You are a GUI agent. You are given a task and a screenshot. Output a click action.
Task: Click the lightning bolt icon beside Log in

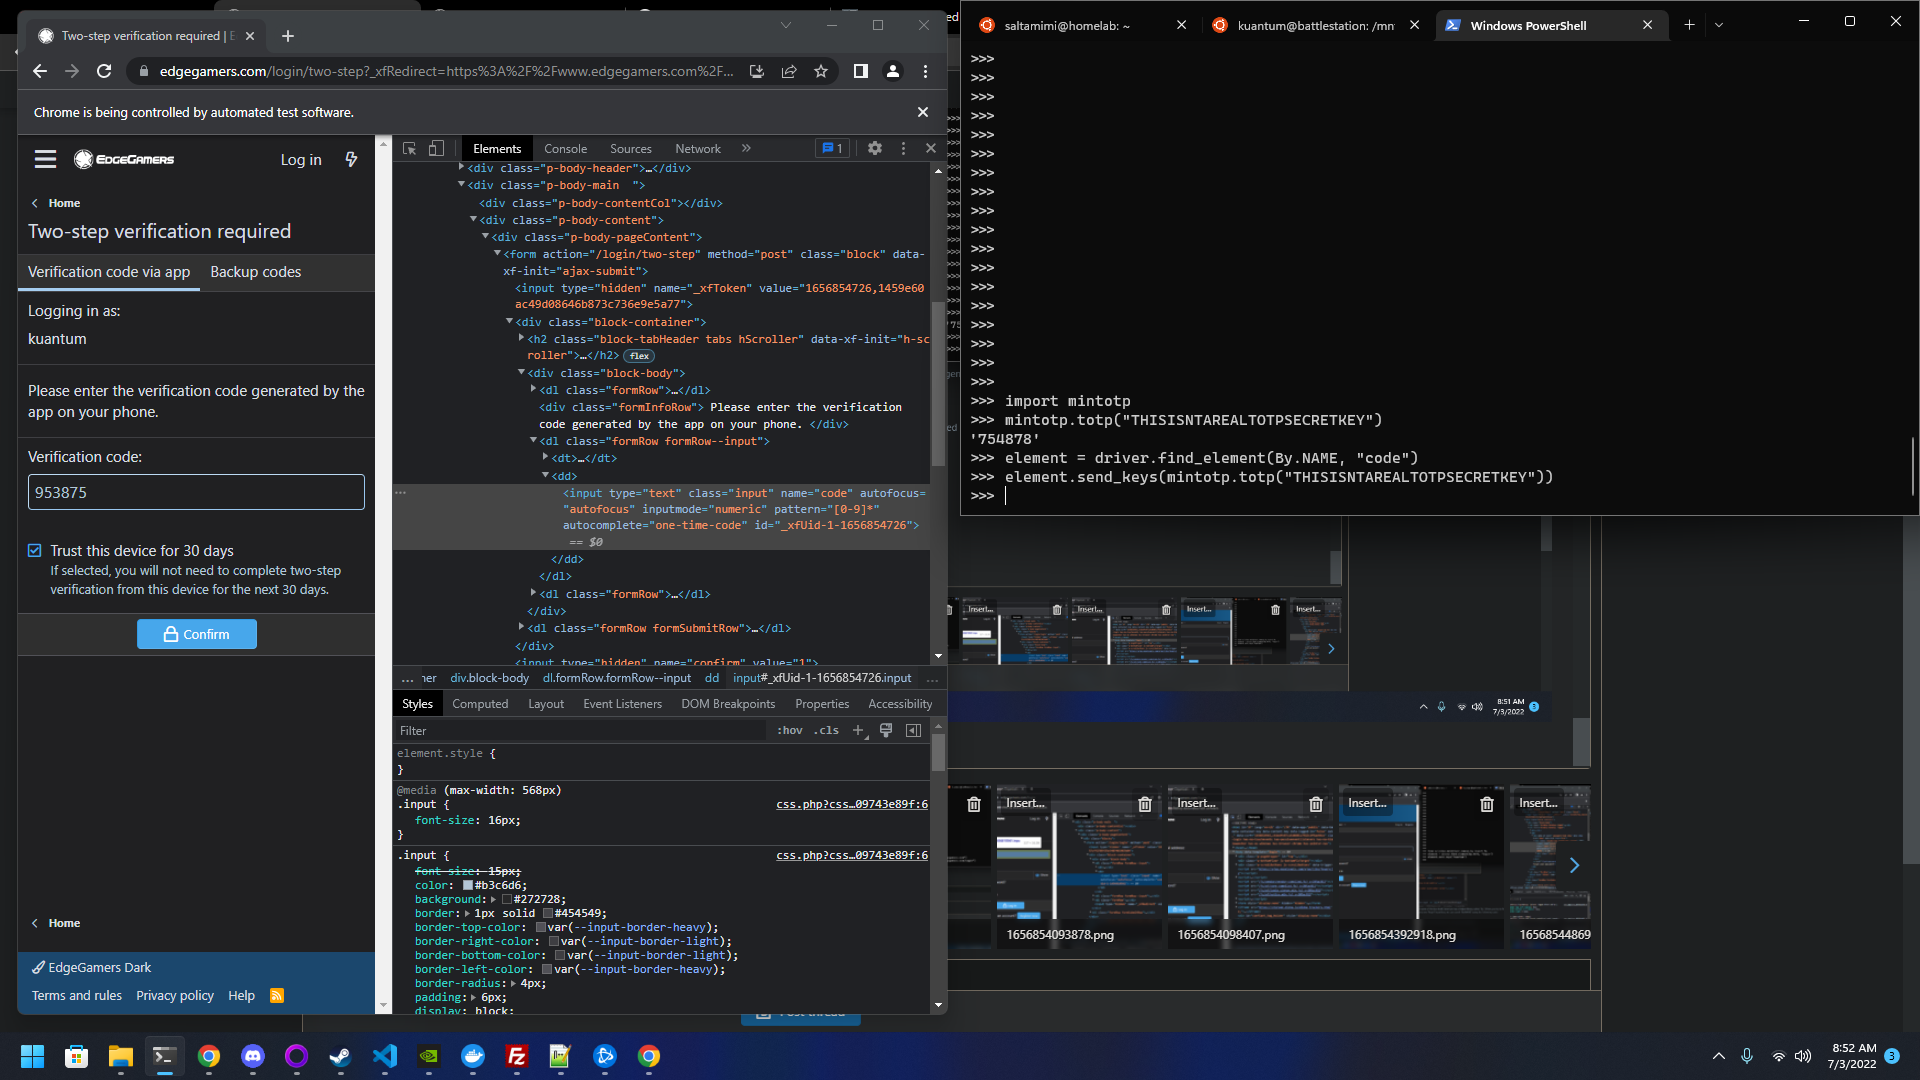(x=351, y=159)
